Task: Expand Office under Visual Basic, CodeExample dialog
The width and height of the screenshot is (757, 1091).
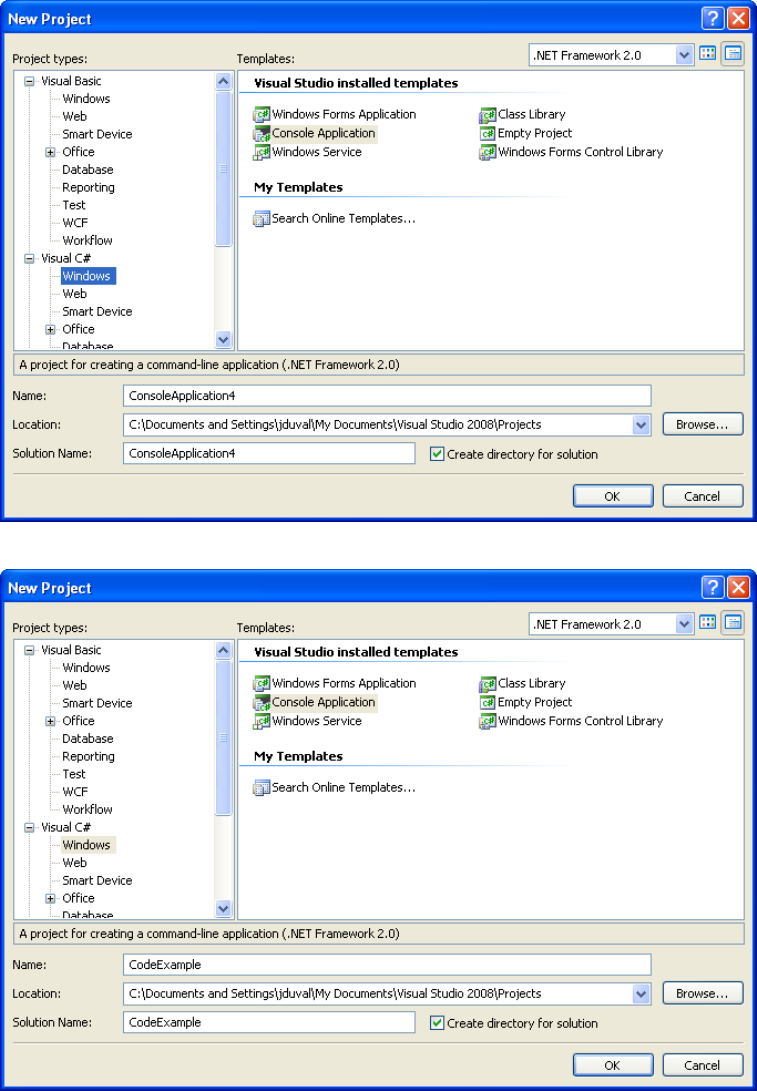Action: click(51, 722)
